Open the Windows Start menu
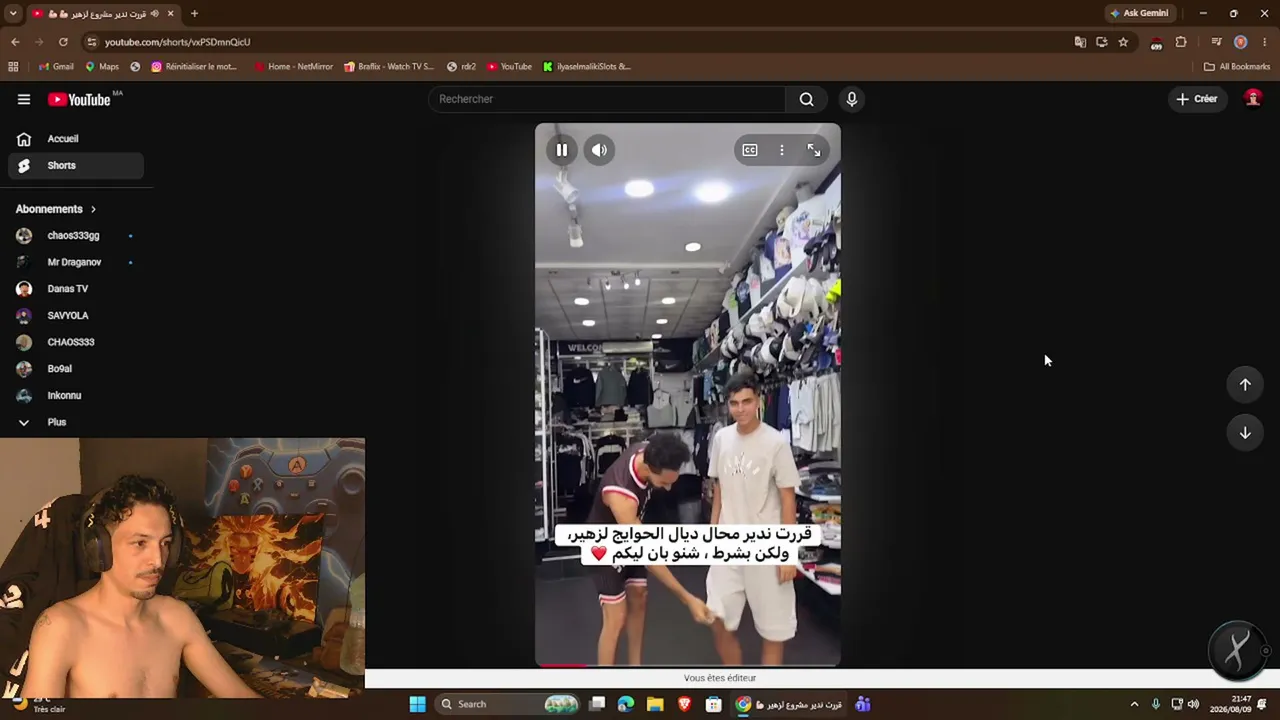This screenshot has height=720, width=1280. coord(417,704)
